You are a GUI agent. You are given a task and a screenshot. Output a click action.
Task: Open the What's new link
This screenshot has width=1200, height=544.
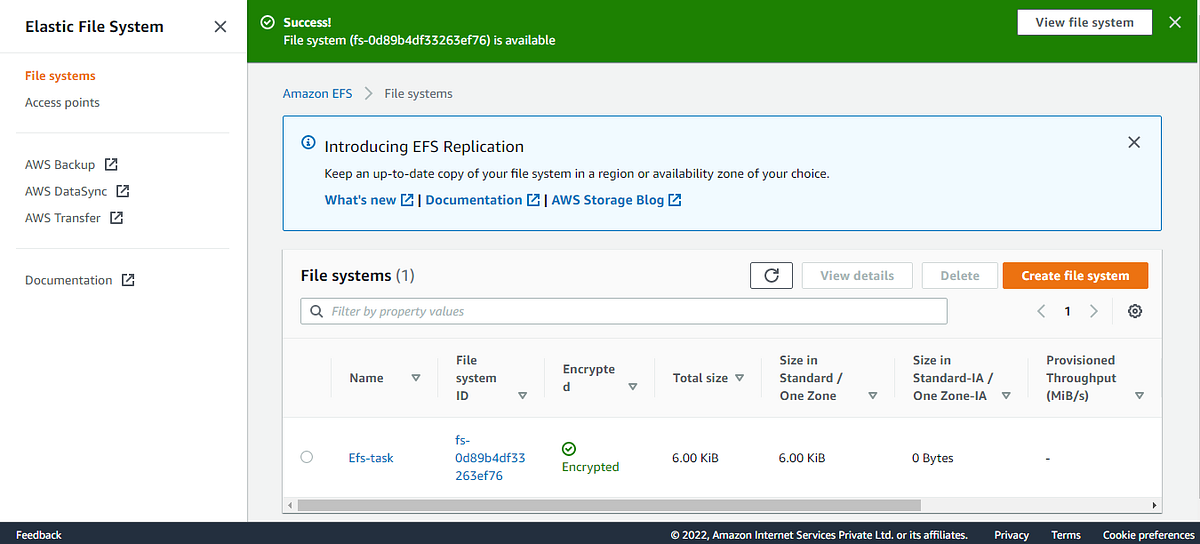click(360, 200)
